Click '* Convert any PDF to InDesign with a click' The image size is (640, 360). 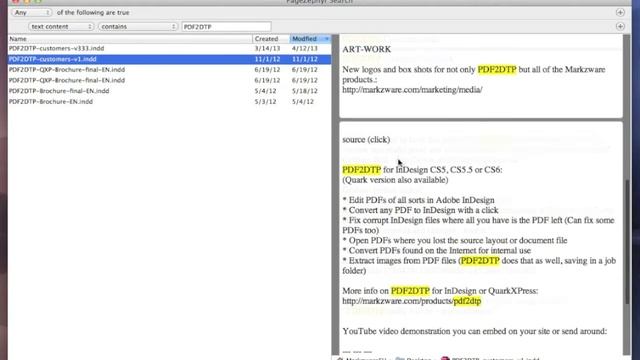[420, 210]
